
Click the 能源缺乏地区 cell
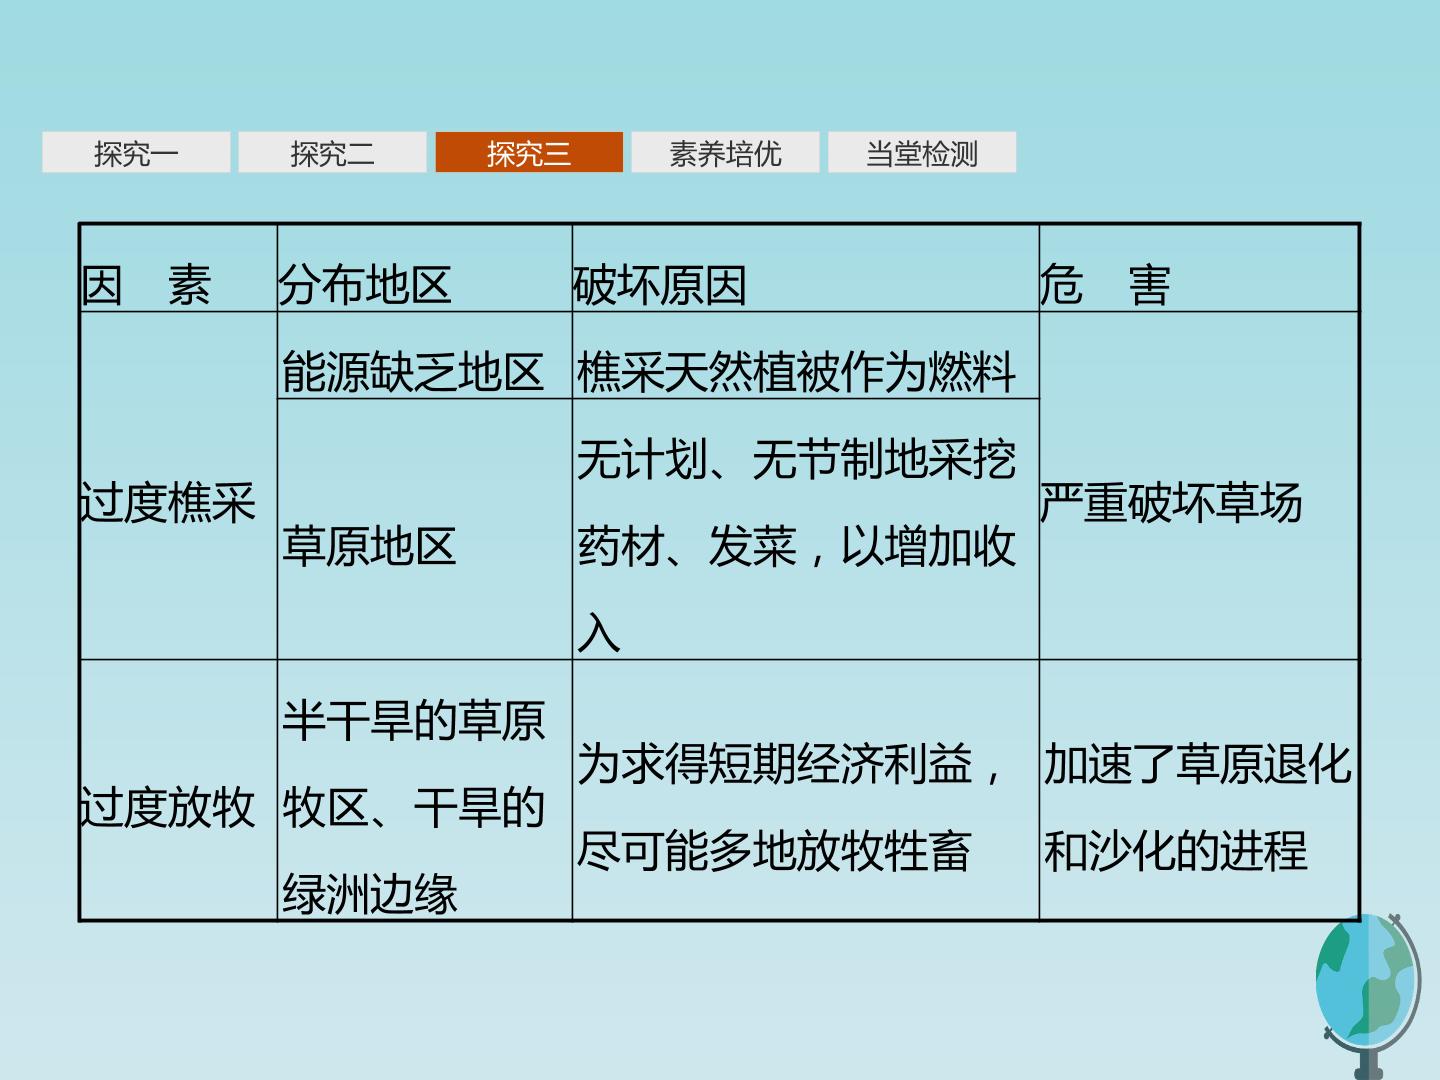tap(424, 356)
